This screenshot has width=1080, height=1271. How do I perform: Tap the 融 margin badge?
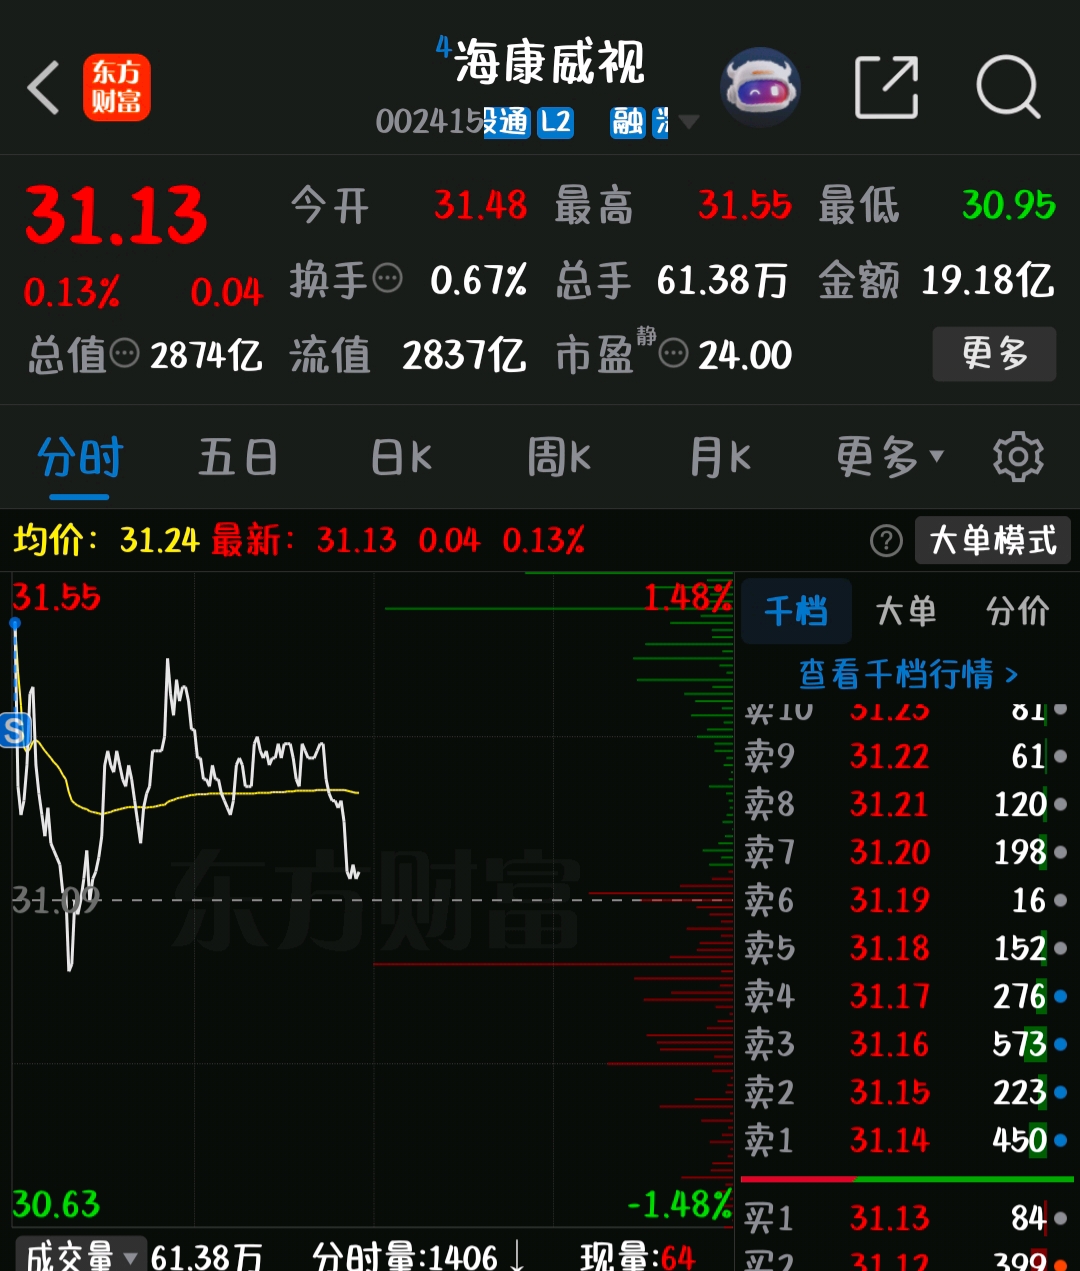(628, 122)
